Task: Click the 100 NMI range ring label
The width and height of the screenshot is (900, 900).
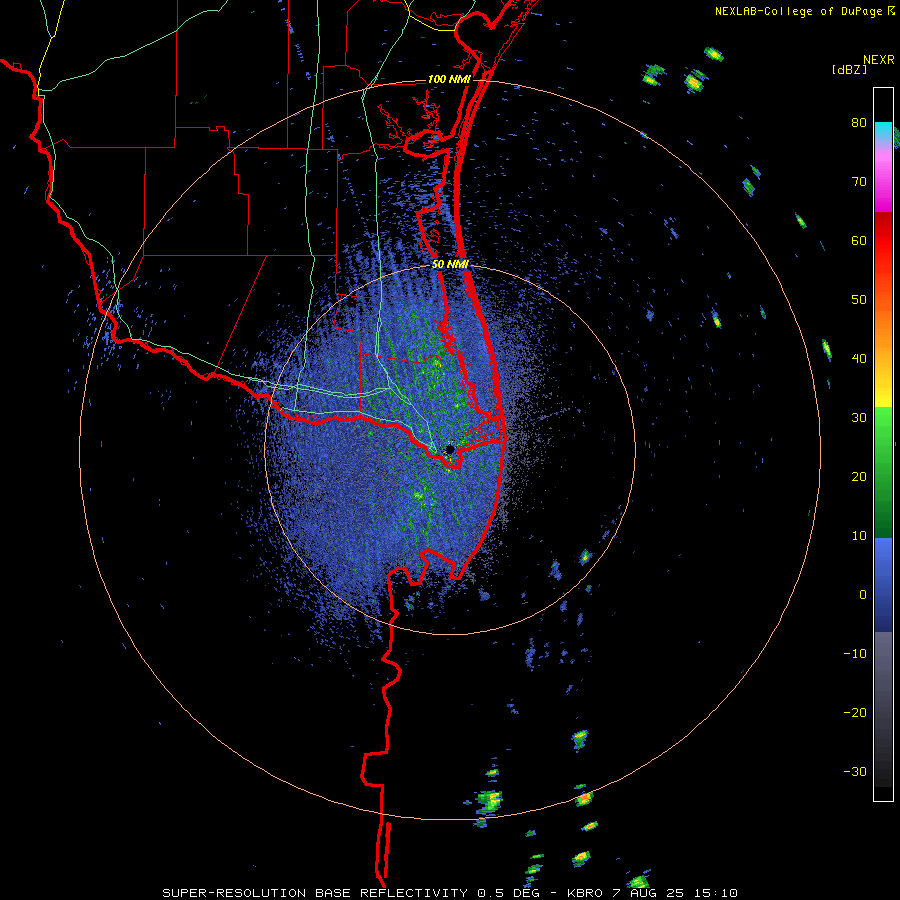Action: 449,79
